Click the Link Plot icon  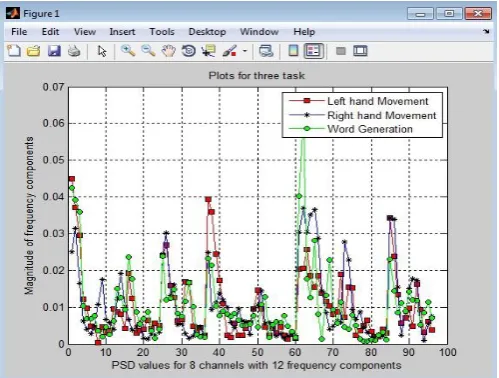pos(266,51)
